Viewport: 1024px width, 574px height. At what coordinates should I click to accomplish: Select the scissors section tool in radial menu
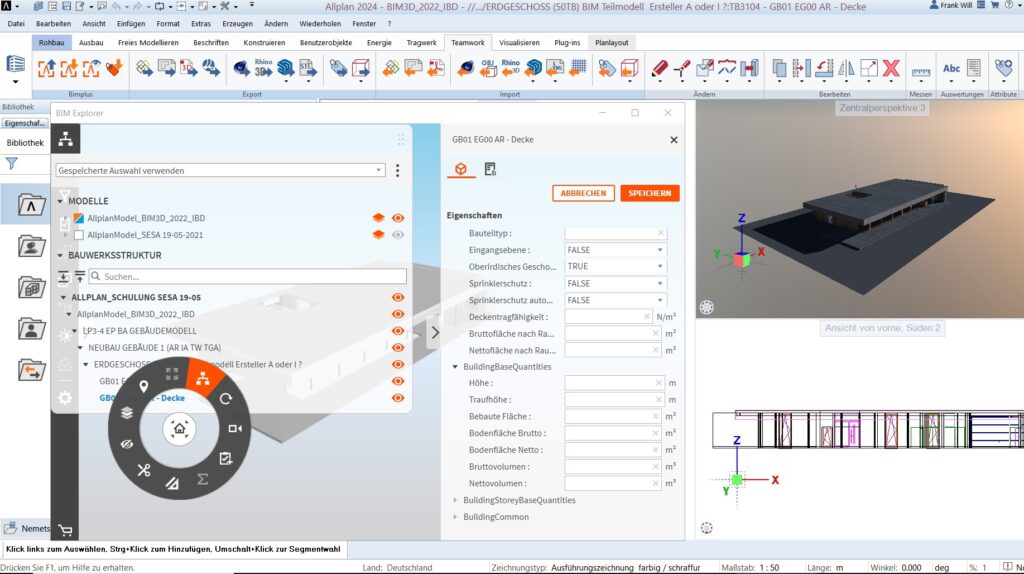pos(144,469)
